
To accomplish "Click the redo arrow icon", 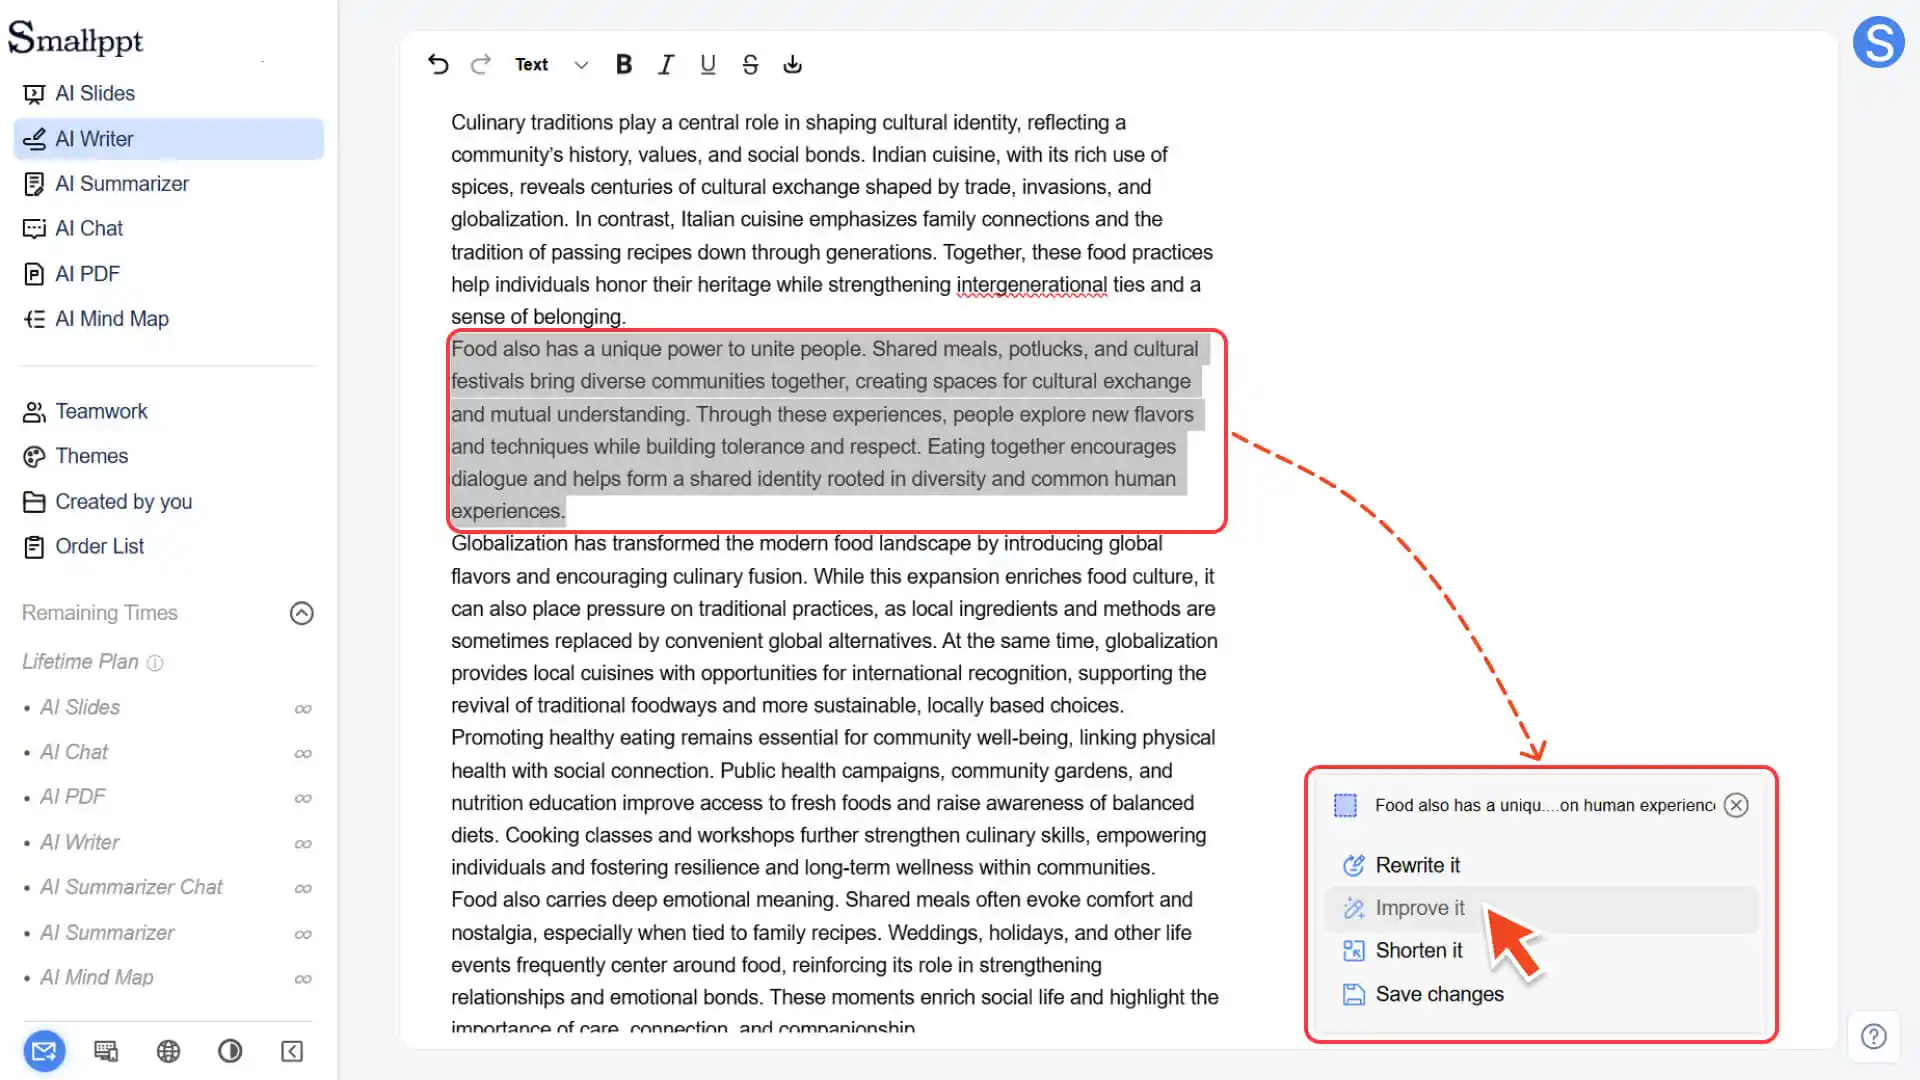I will (x=481, y=64).
